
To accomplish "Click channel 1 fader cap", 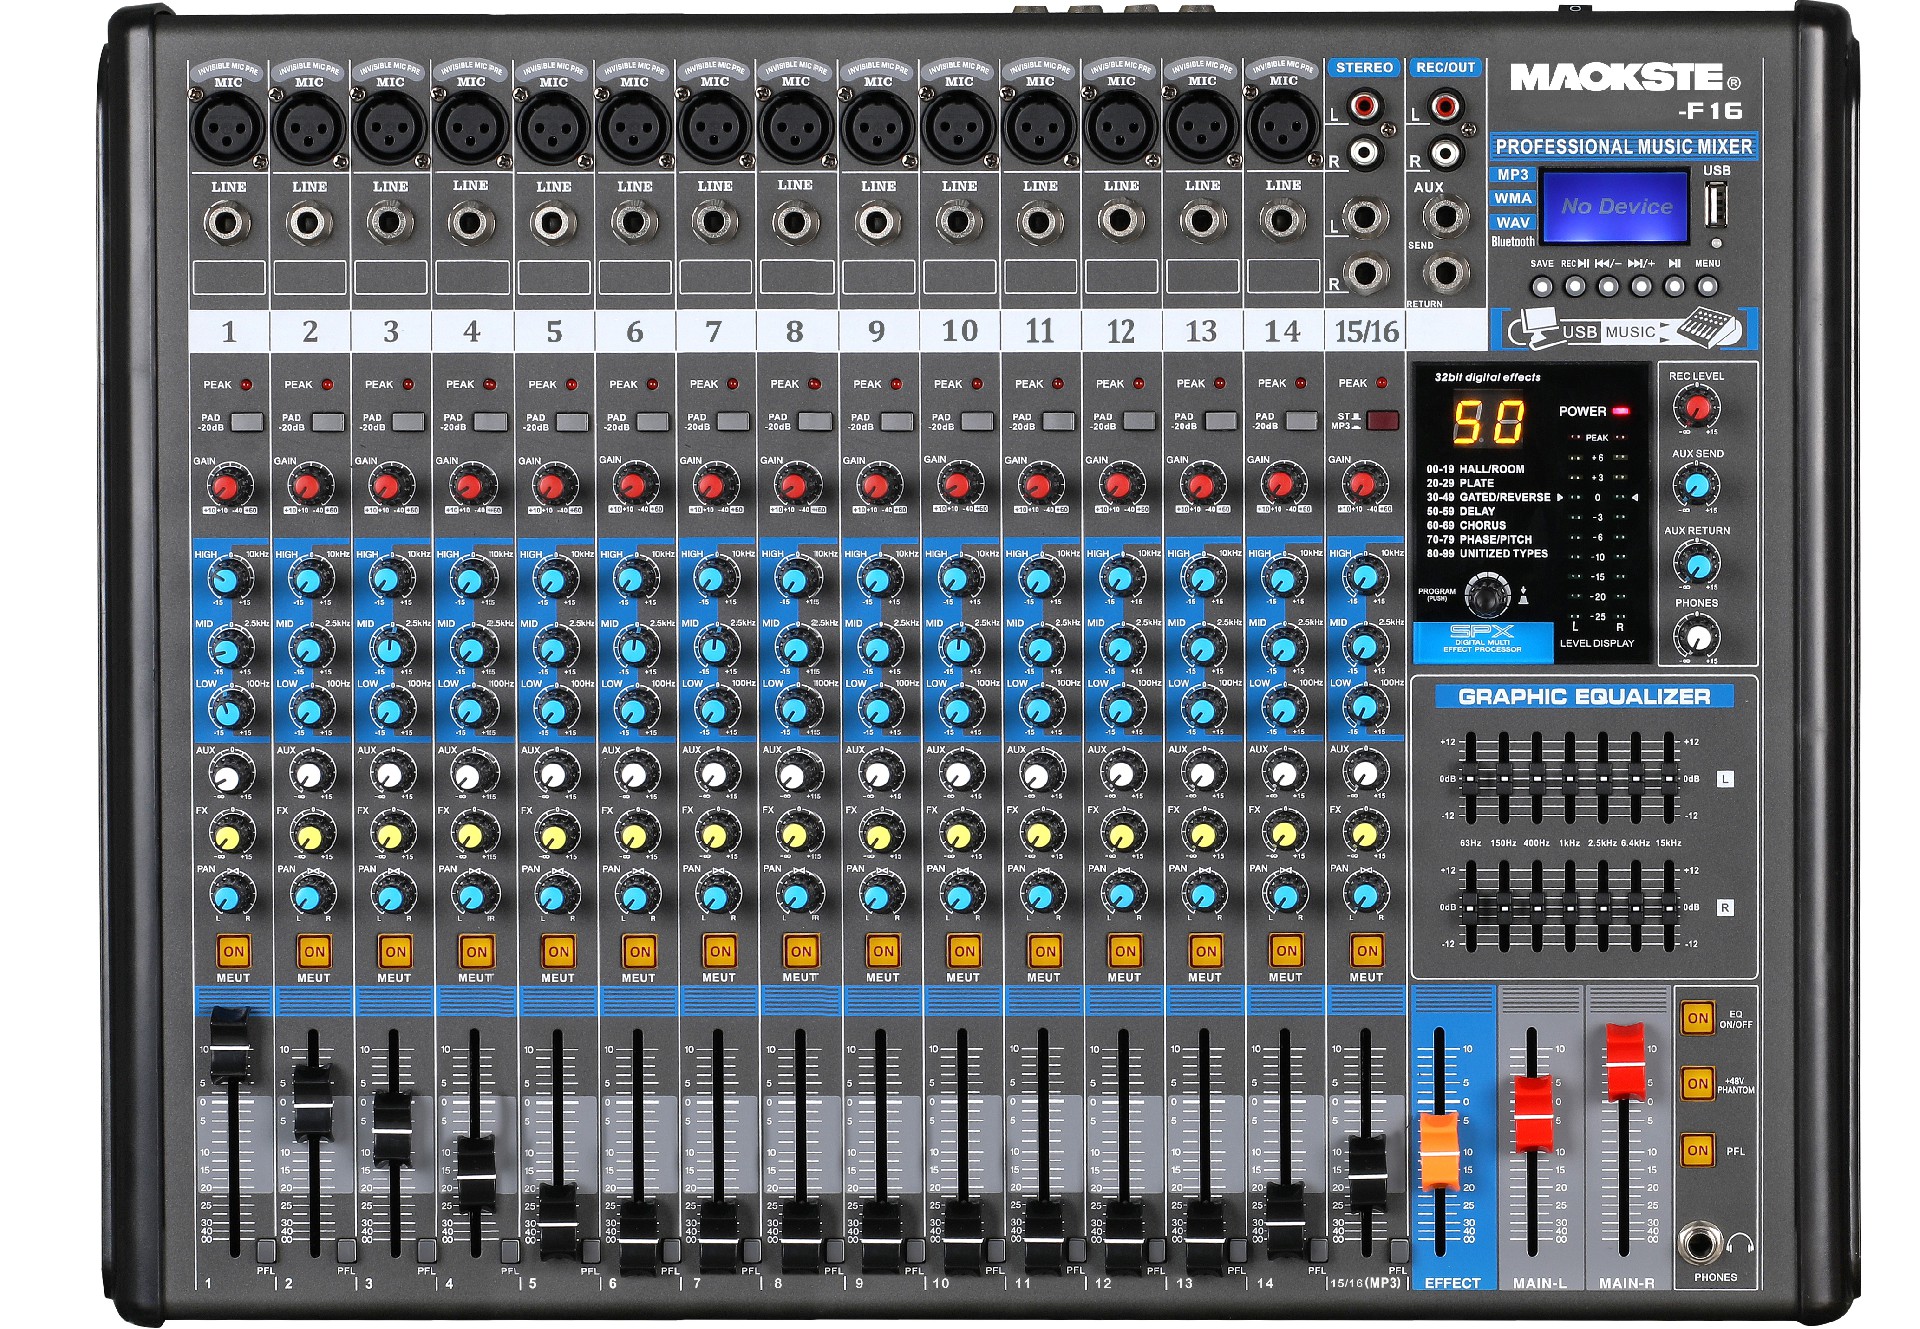I will click(230, 1046).
